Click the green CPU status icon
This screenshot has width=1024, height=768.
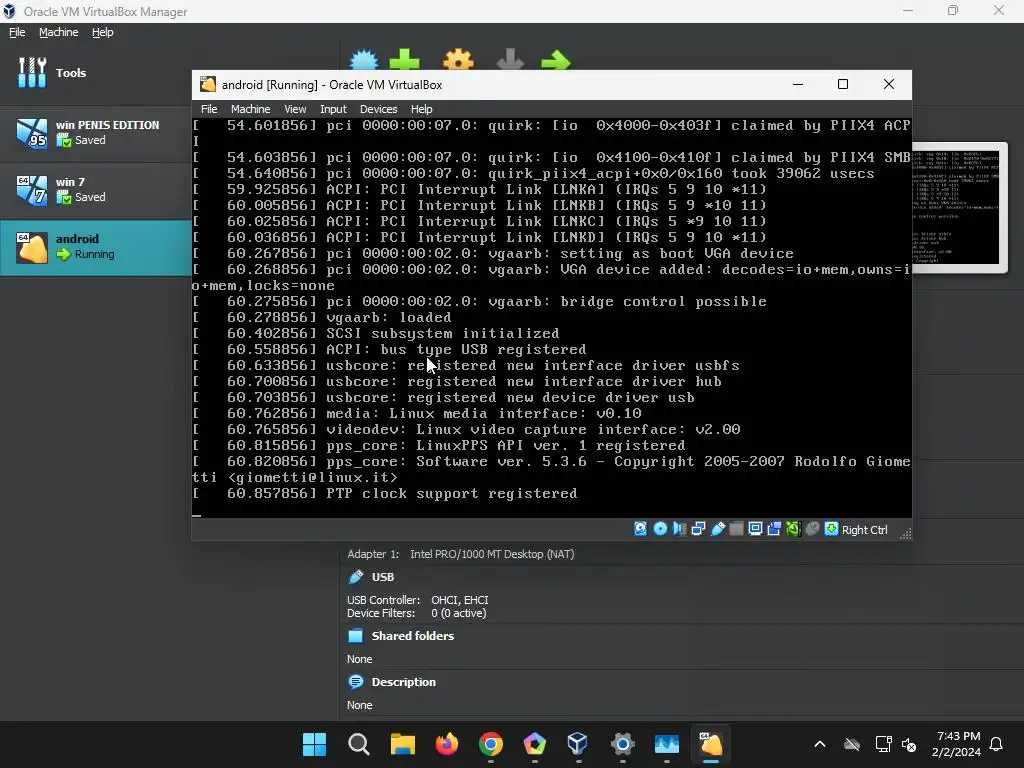tap(793, 529)
